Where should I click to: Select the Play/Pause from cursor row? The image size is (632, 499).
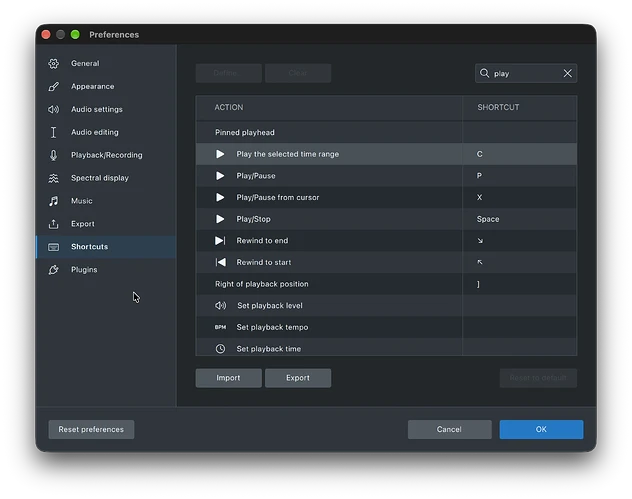(x=386, y=197)
